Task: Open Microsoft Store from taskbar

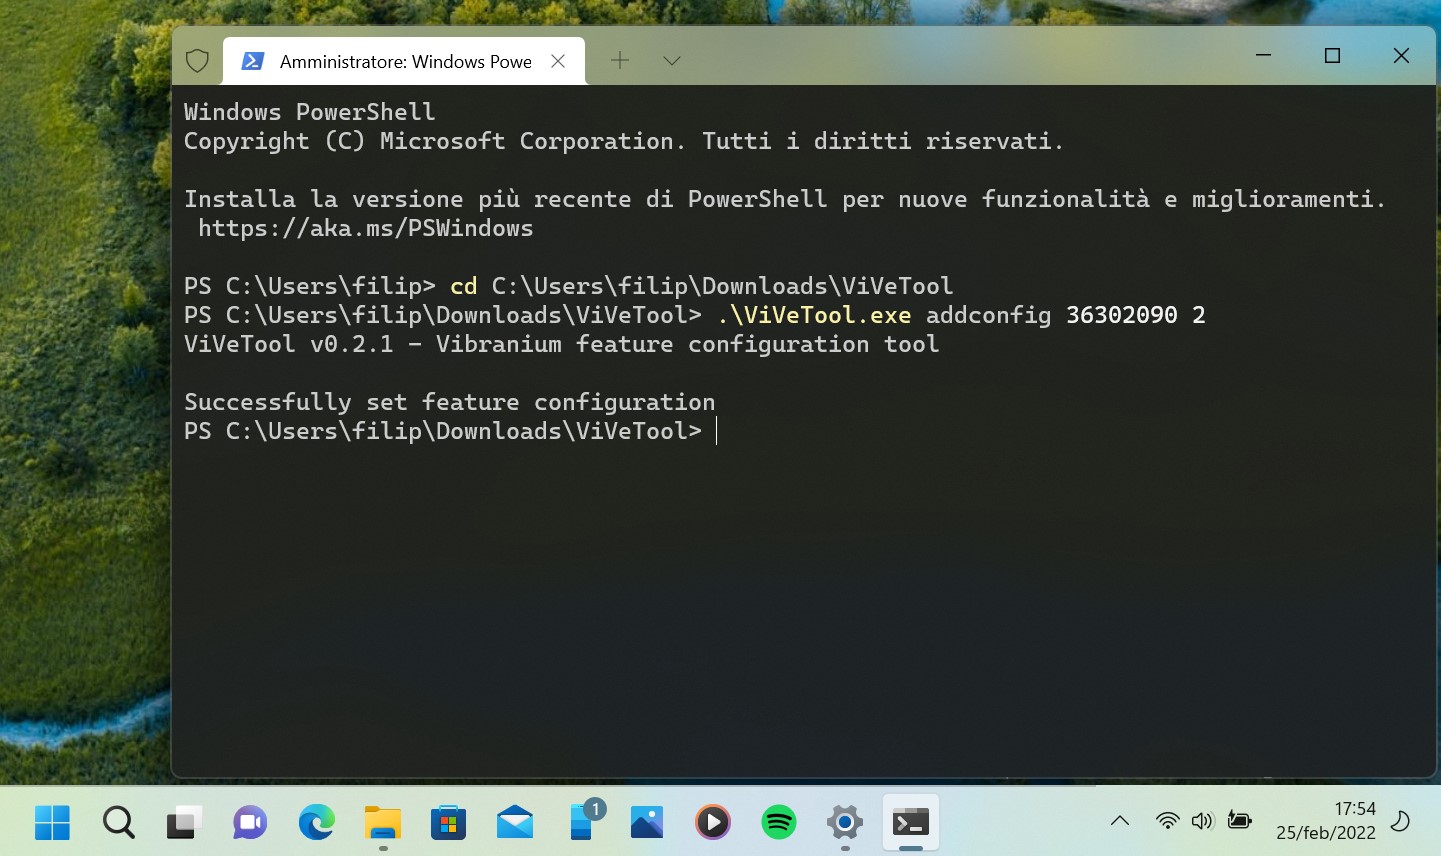Action: (x=448, y=822)
